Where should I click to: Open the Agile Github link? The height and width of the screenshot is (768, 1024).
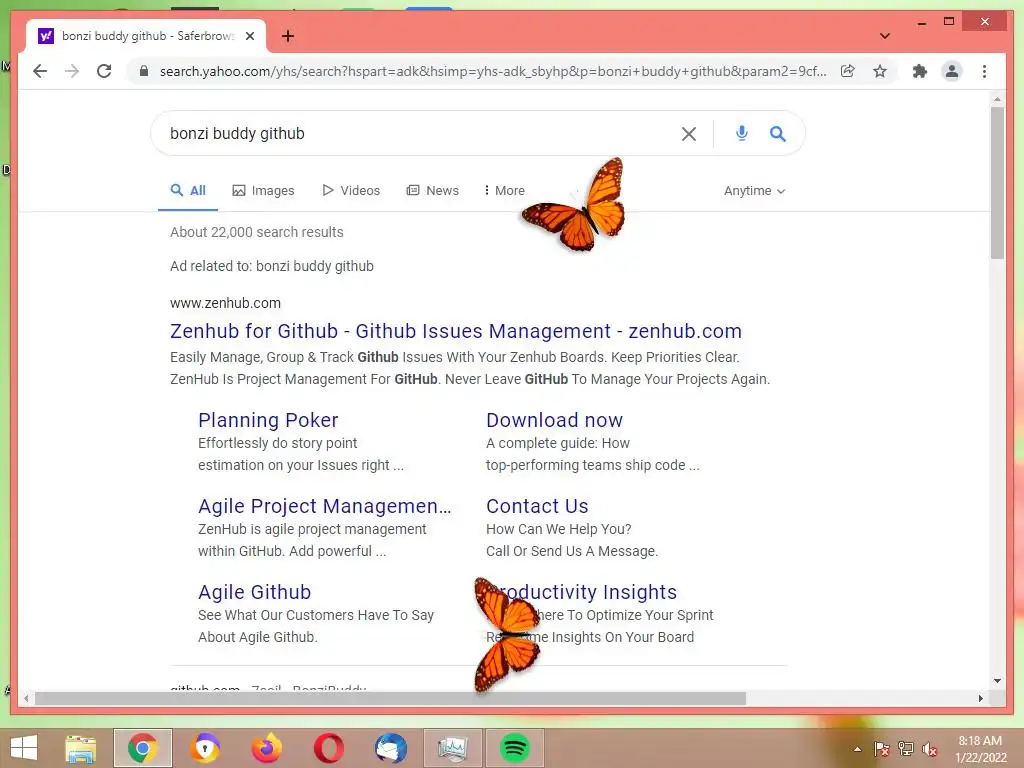pos(255,592)
